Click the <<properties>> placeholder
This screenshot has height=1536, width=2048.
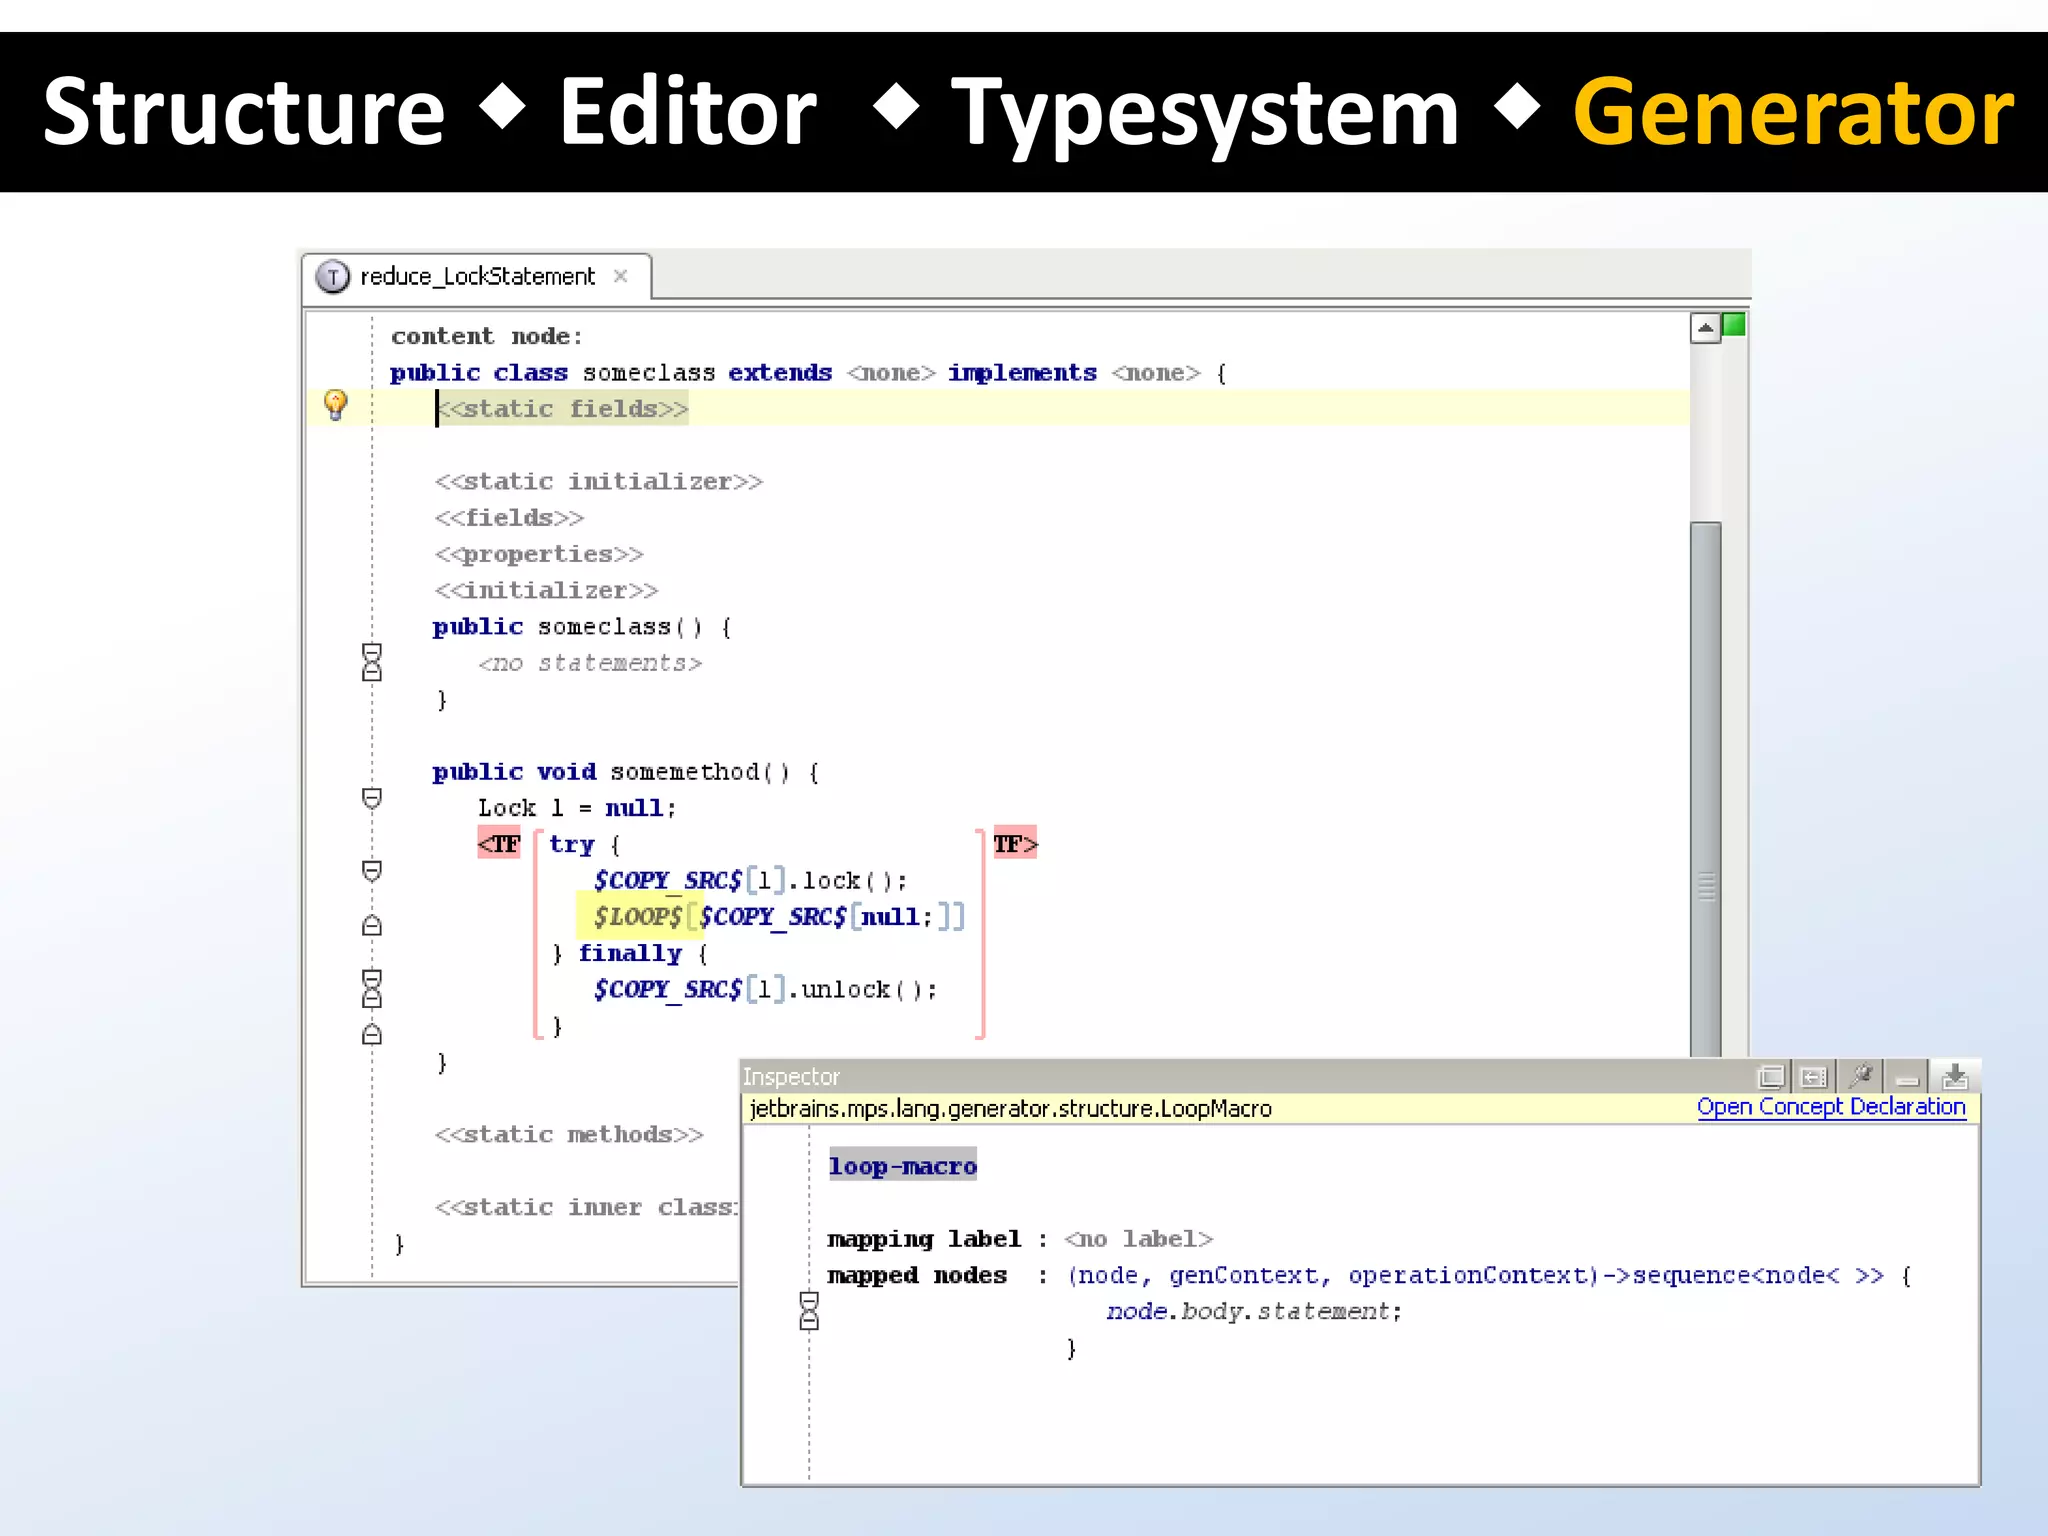click(539, 554)
